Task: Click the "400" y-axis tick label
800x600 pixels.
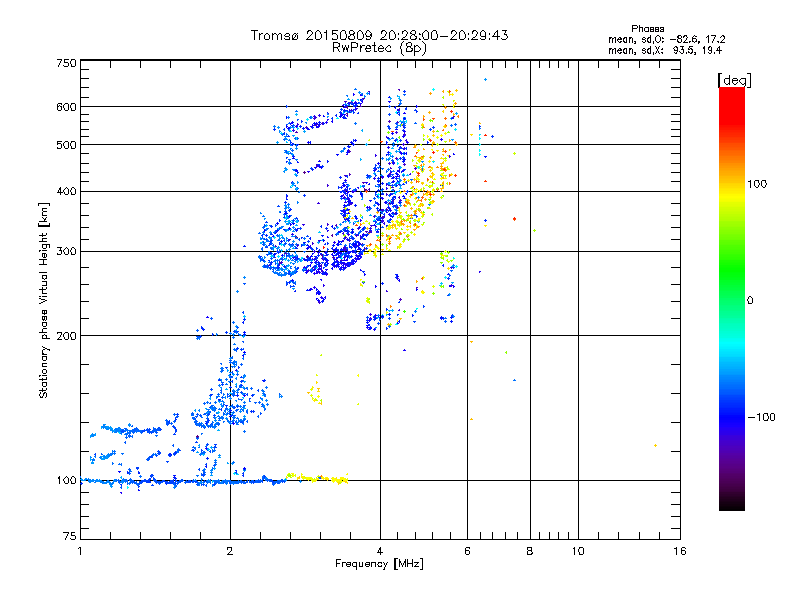Action: [x=66, y=191]
